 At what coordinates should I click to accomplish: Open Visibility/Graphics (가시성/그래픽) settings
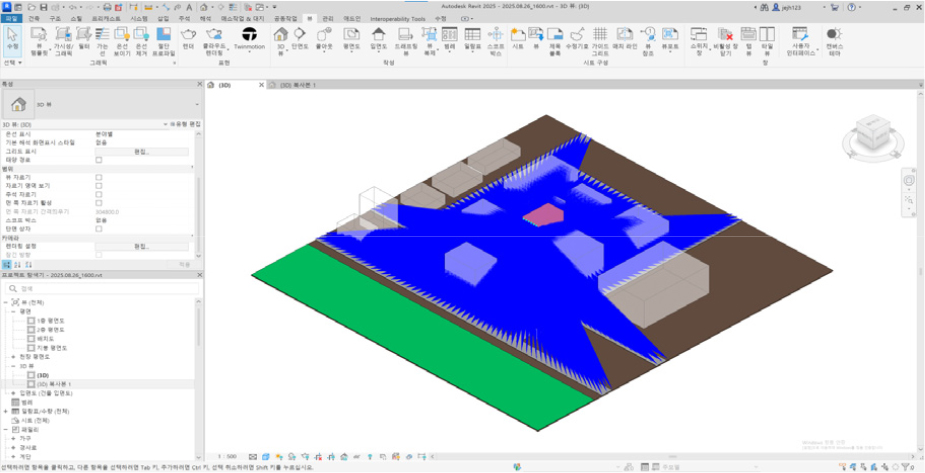point(63,41)
